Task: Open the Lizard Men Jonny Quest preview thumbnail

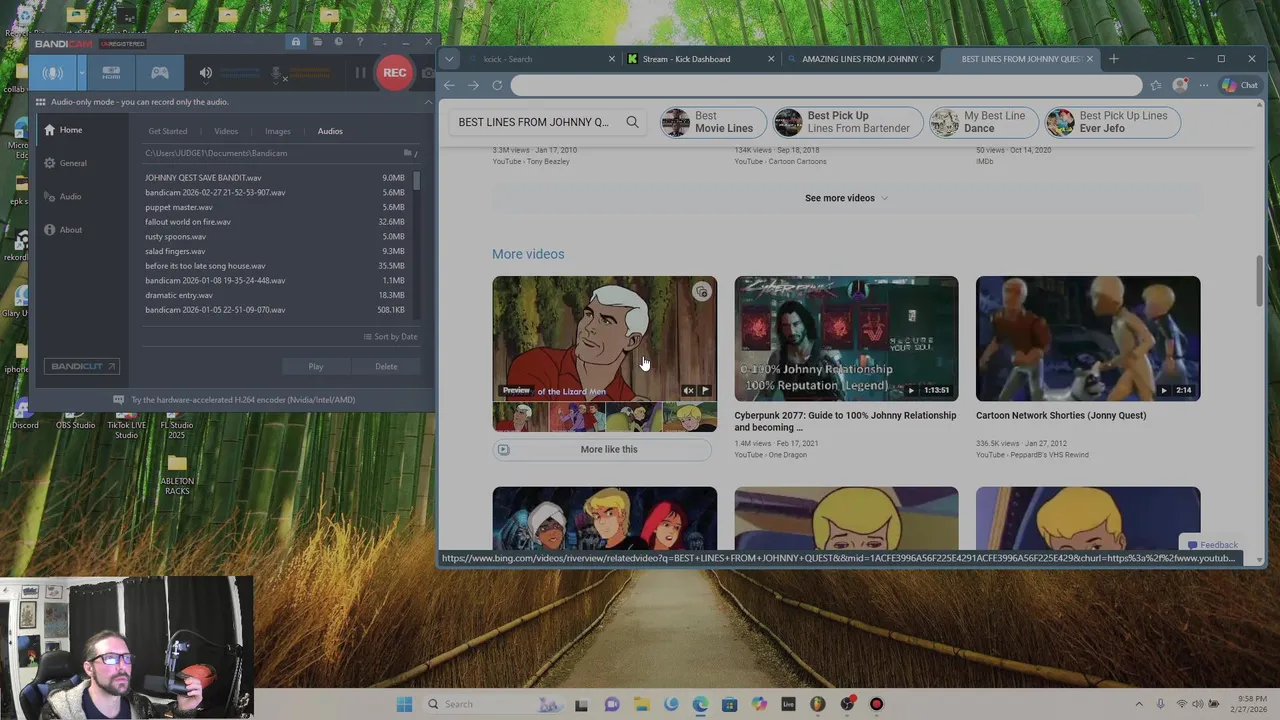Action: [x=604, y=338]
